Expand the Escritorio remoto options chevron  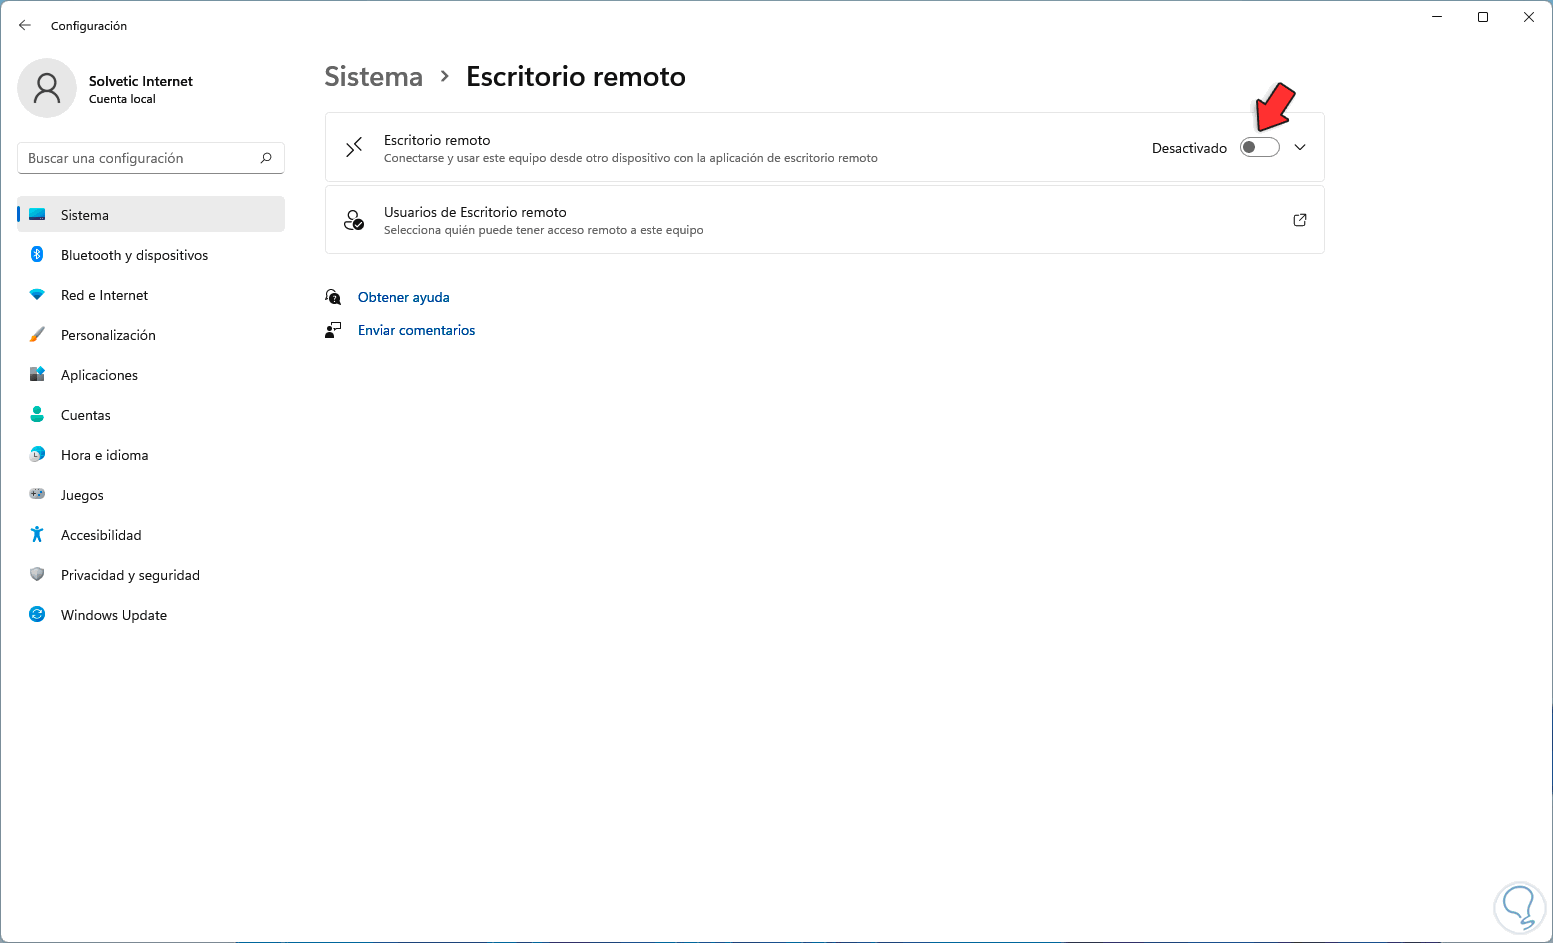(1300, 148)
